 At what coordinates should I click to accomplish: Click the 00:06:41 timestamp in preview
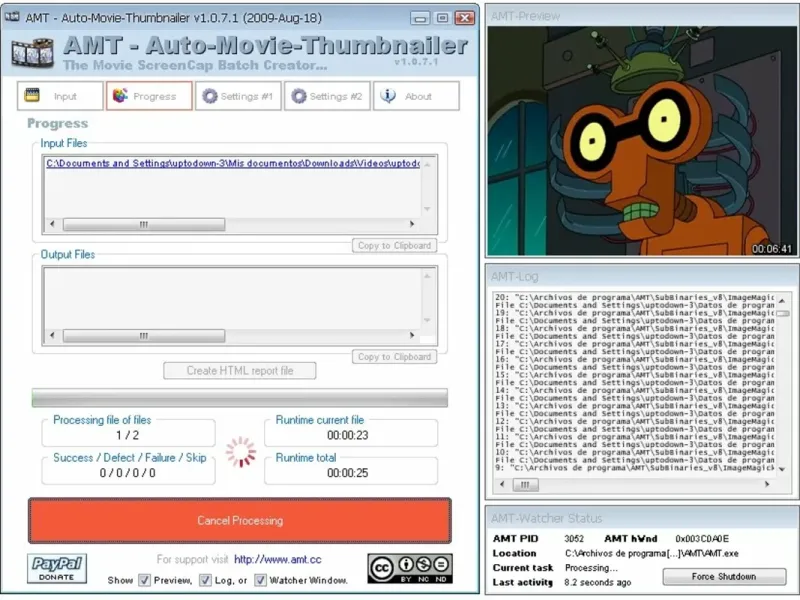point(771,248)
